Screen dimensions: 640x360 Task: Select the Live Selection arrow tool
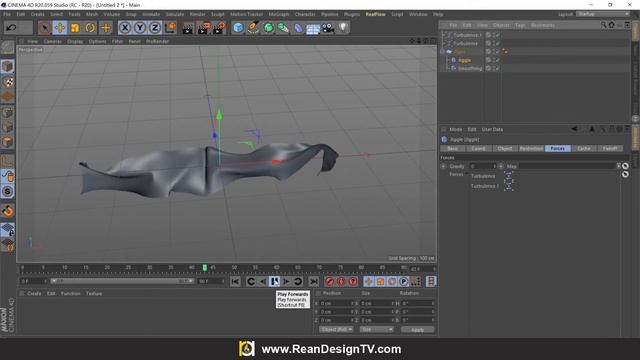(44, 28)
